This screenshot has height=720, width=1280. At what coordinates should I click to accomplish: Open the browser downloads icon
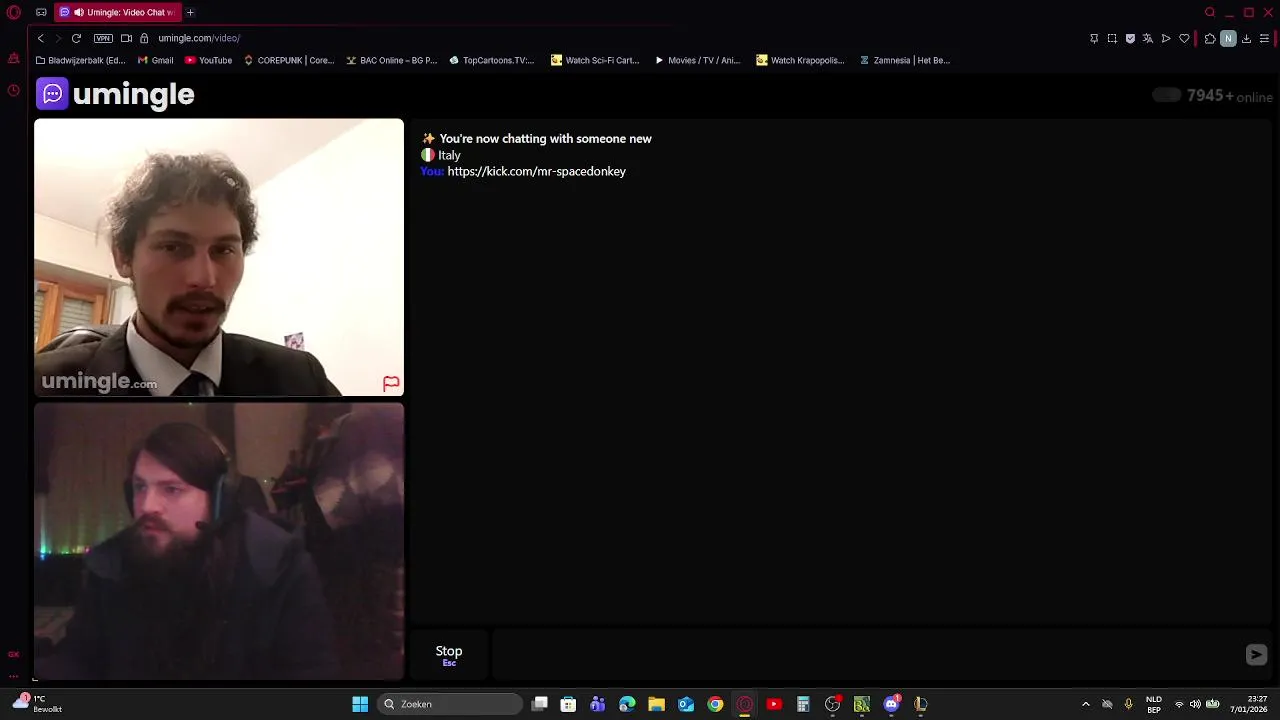coord(1246,38)
